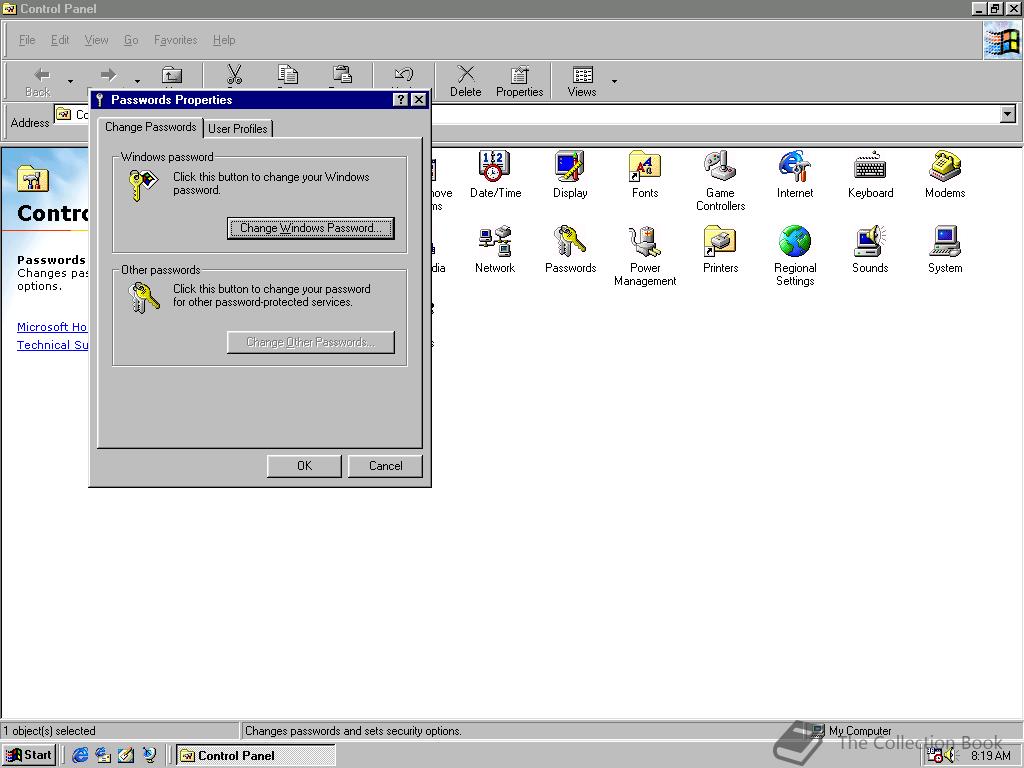The width and height of the screenshot is (1024, 768).
Task: Click the Back toolbar button
Action: 38,81
